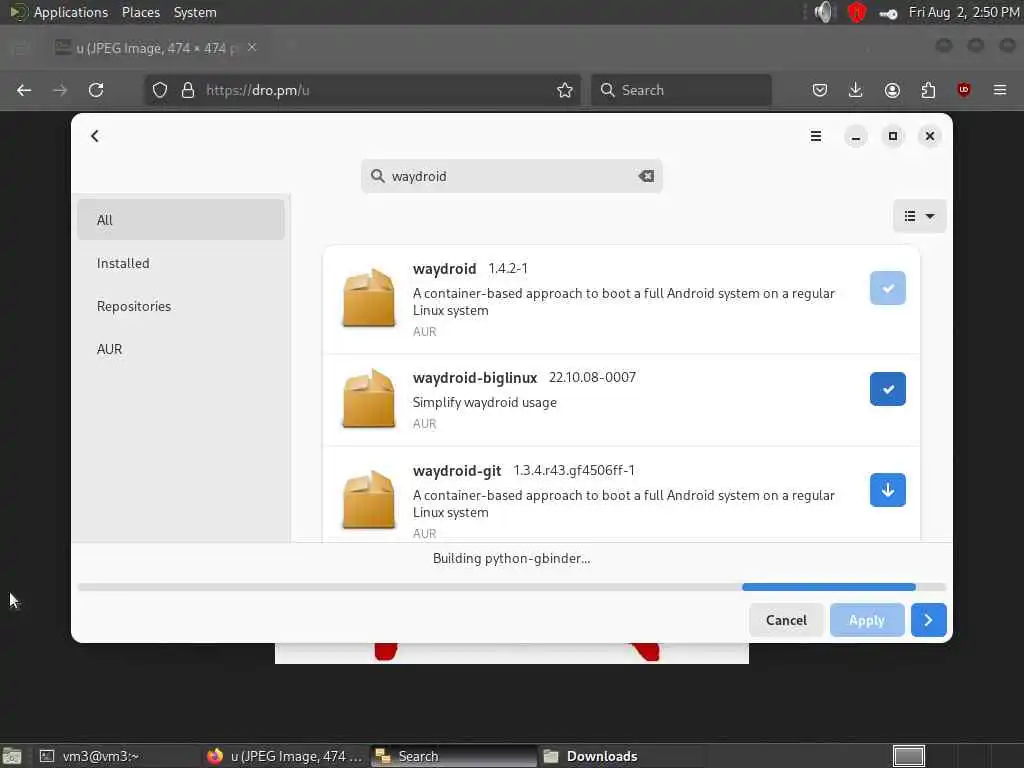
Task: Click the red shield tray icon
Action: coord(857,12)
